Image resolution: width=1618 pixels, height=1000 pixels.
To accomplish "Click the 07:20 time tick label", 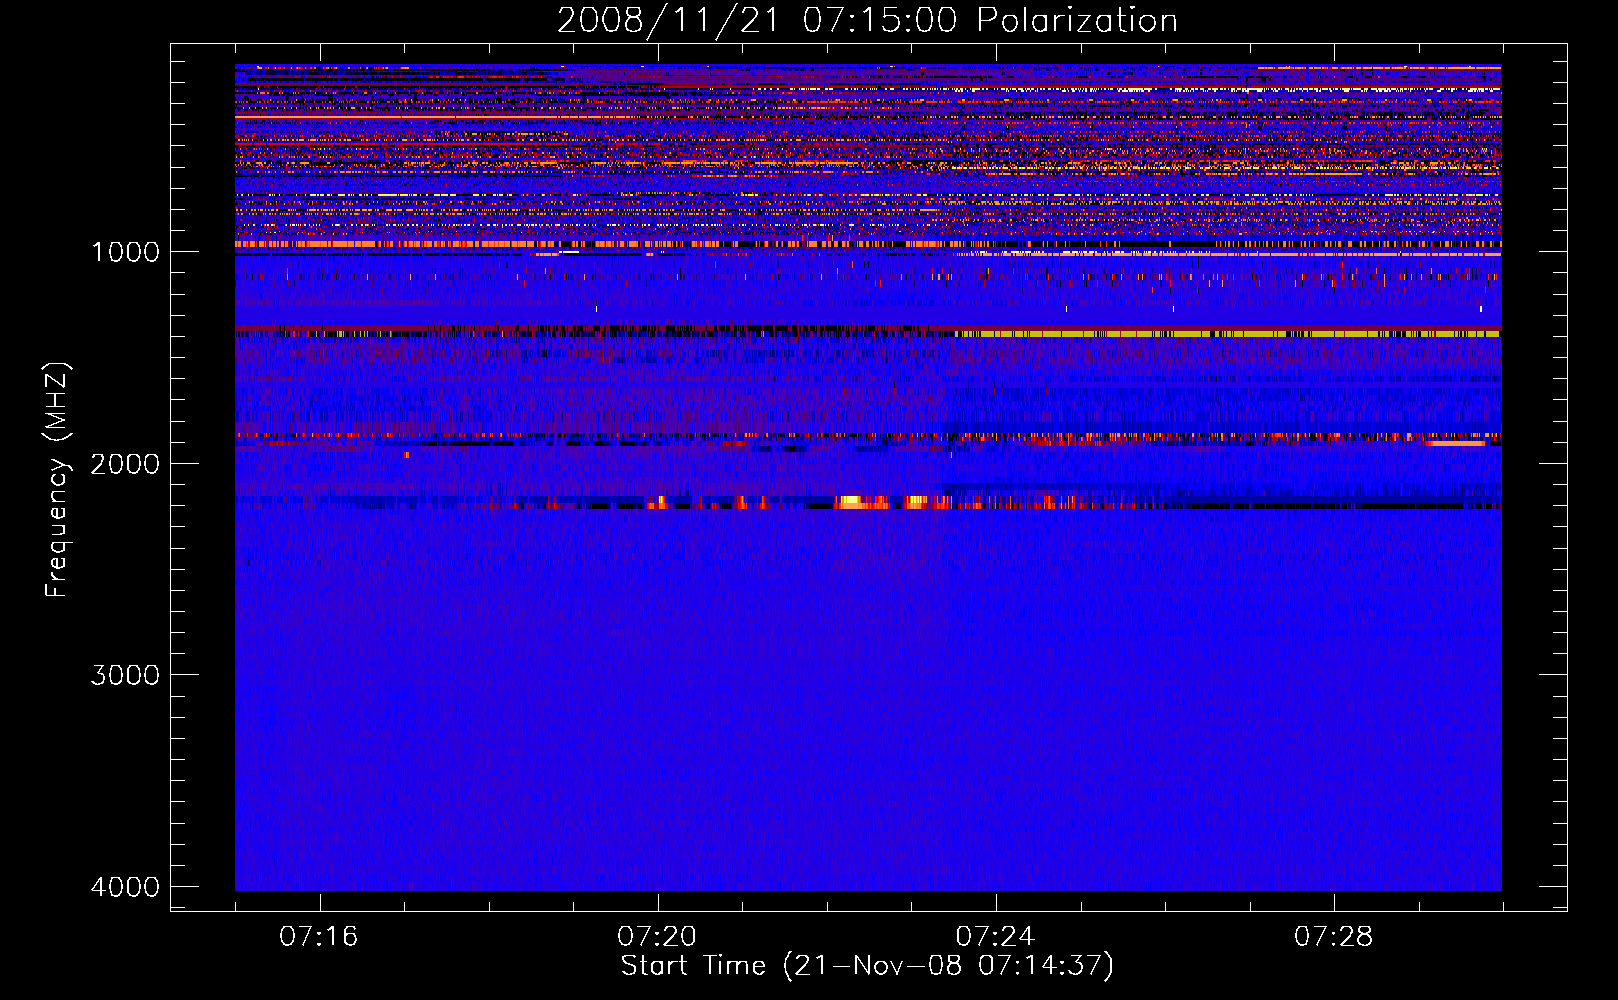I will pos(657,937).
